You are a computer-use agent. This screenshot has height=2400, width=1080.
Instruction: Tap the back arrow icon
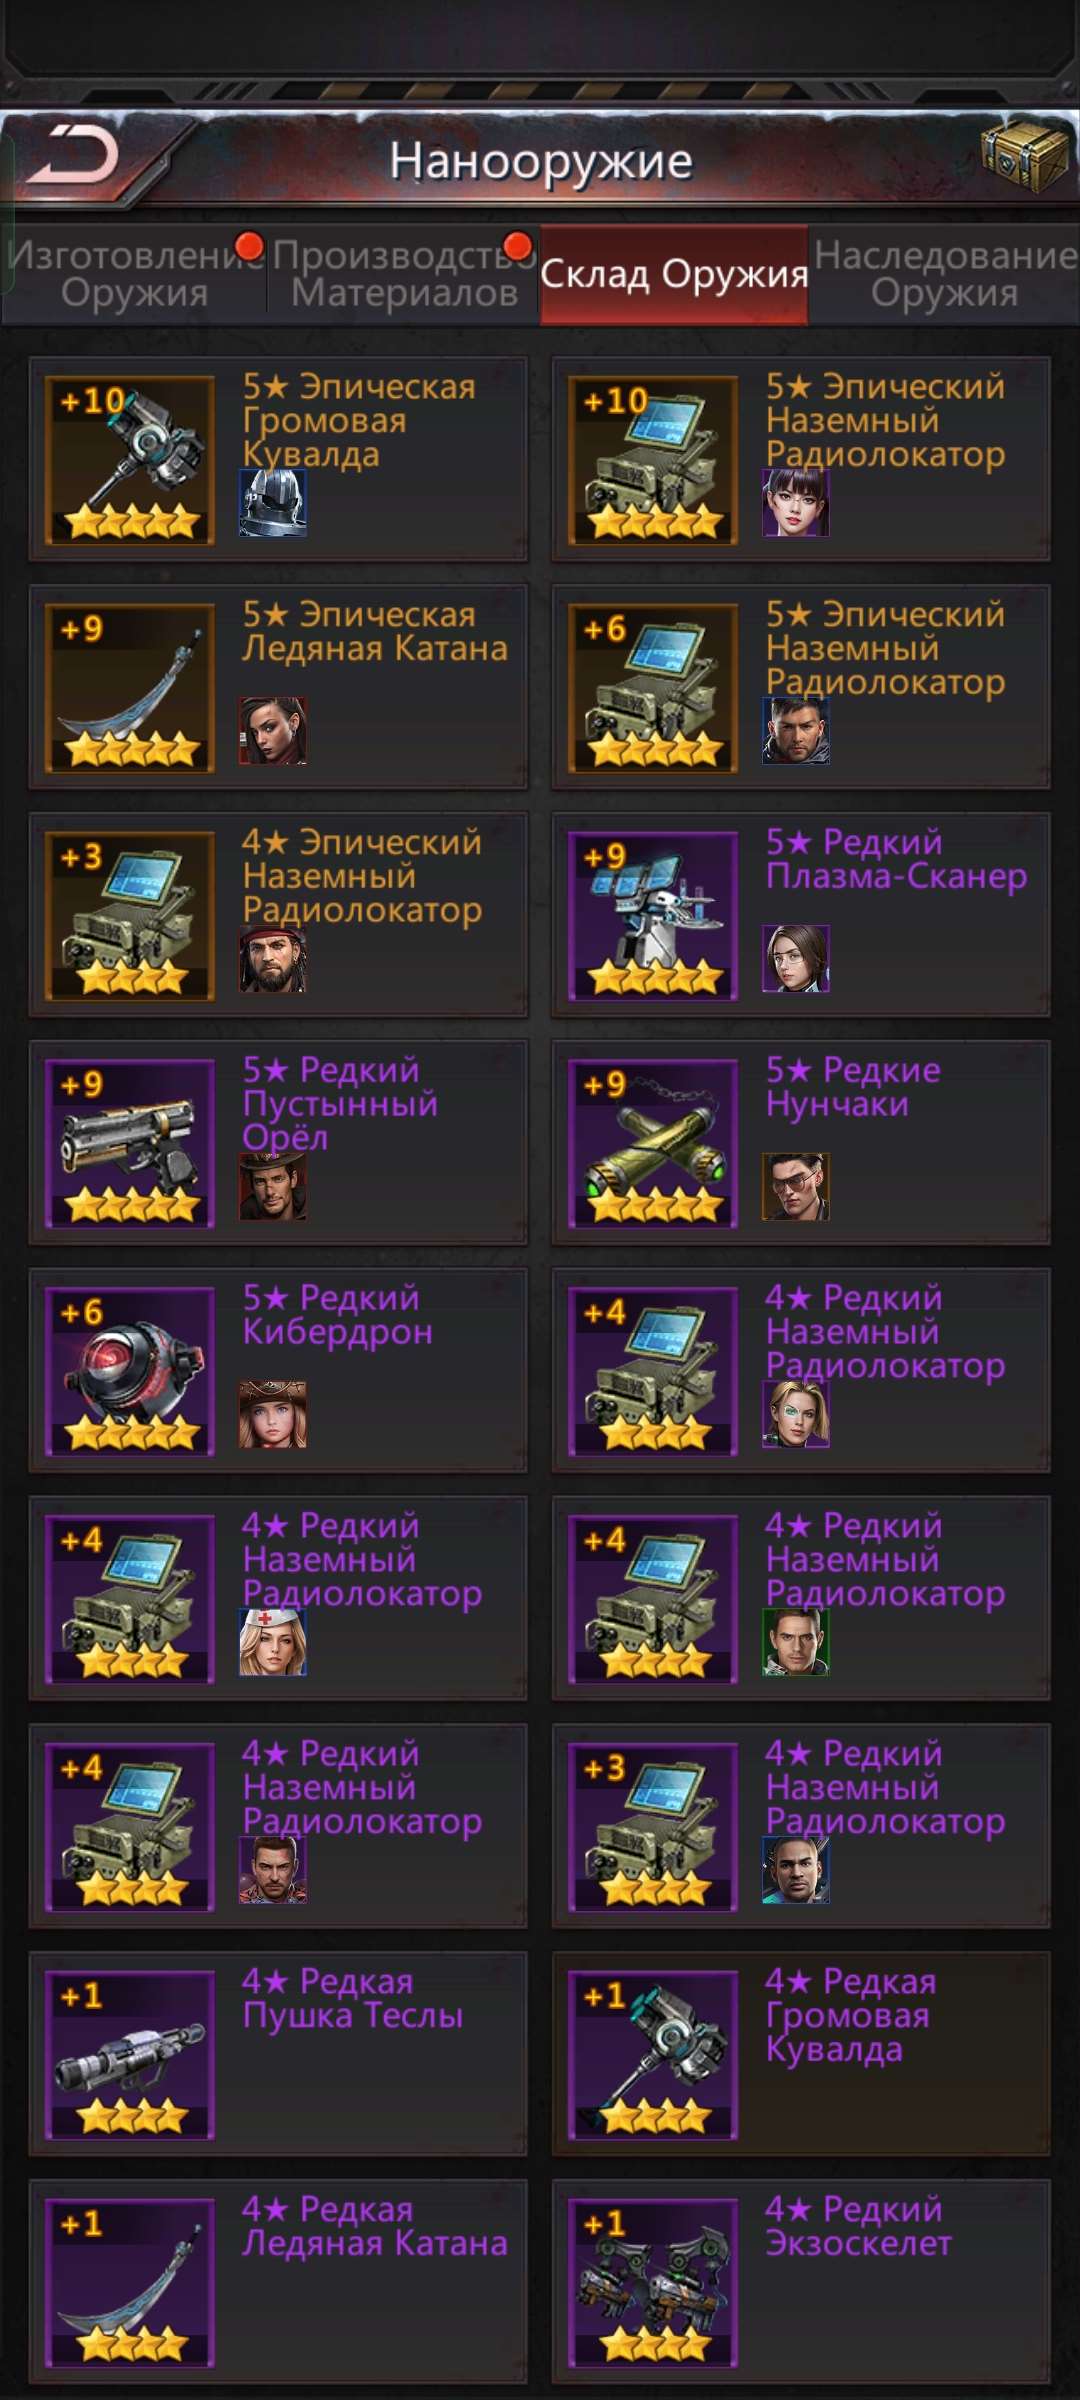(72, 157)
